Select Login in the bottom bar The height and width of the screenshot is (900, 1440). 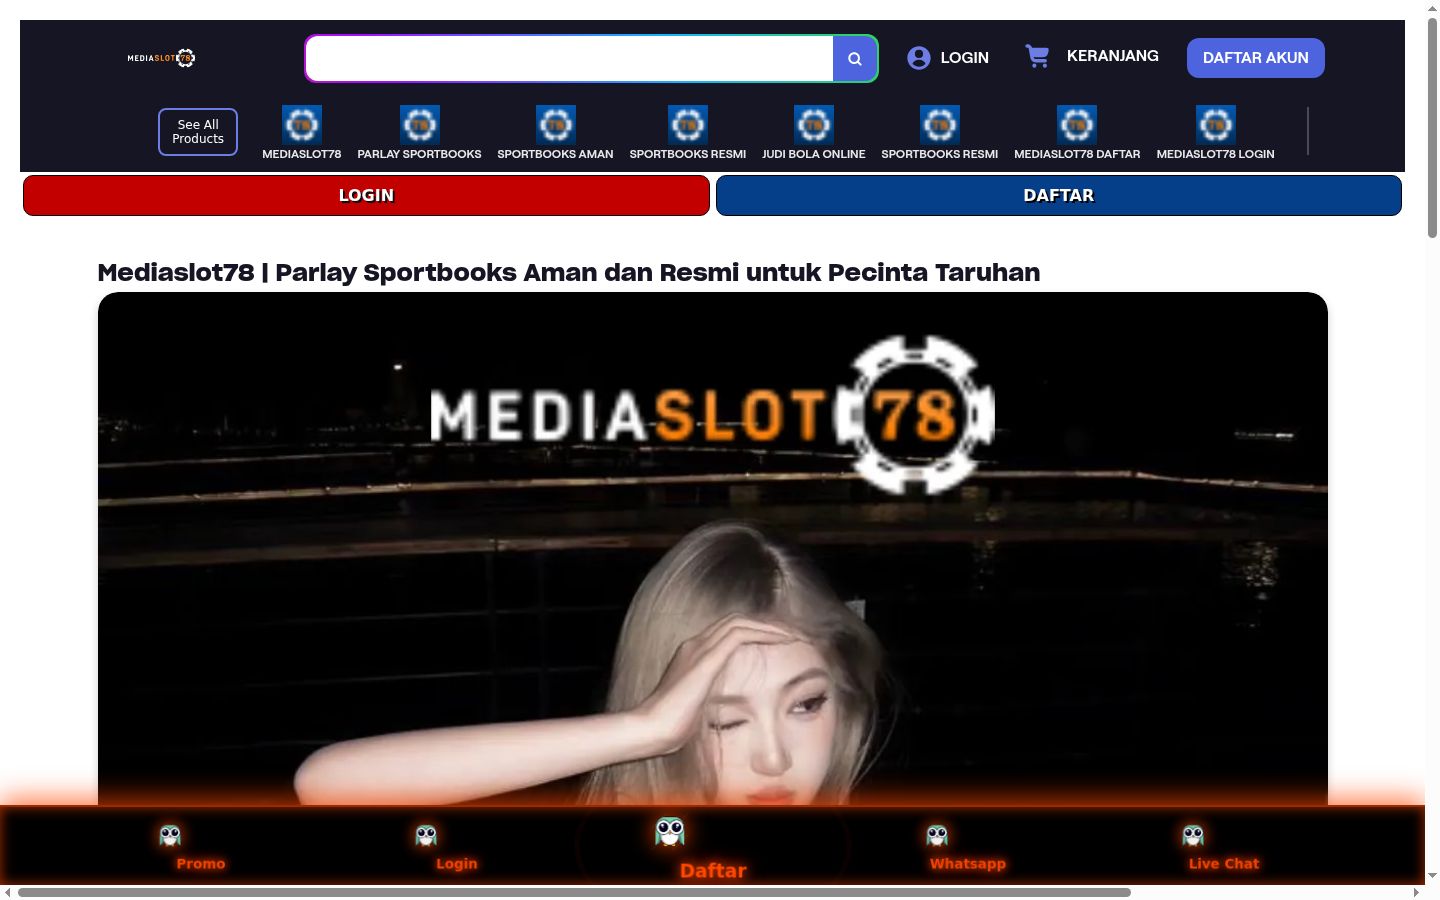click(x=456, y=848)
